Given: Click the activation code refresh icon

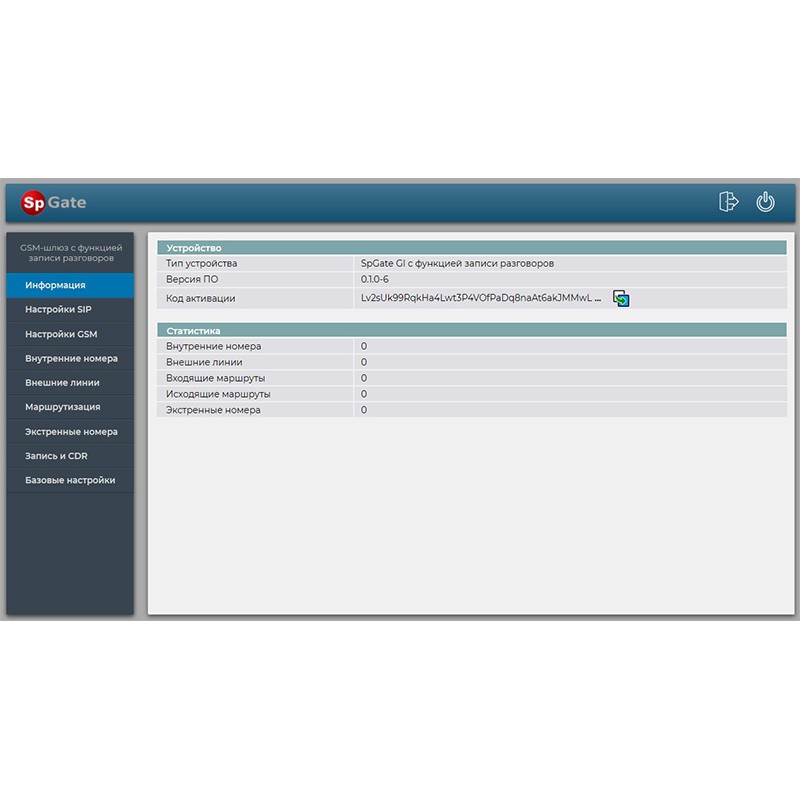Looking at the screenshot, I should tap(621, 298).
